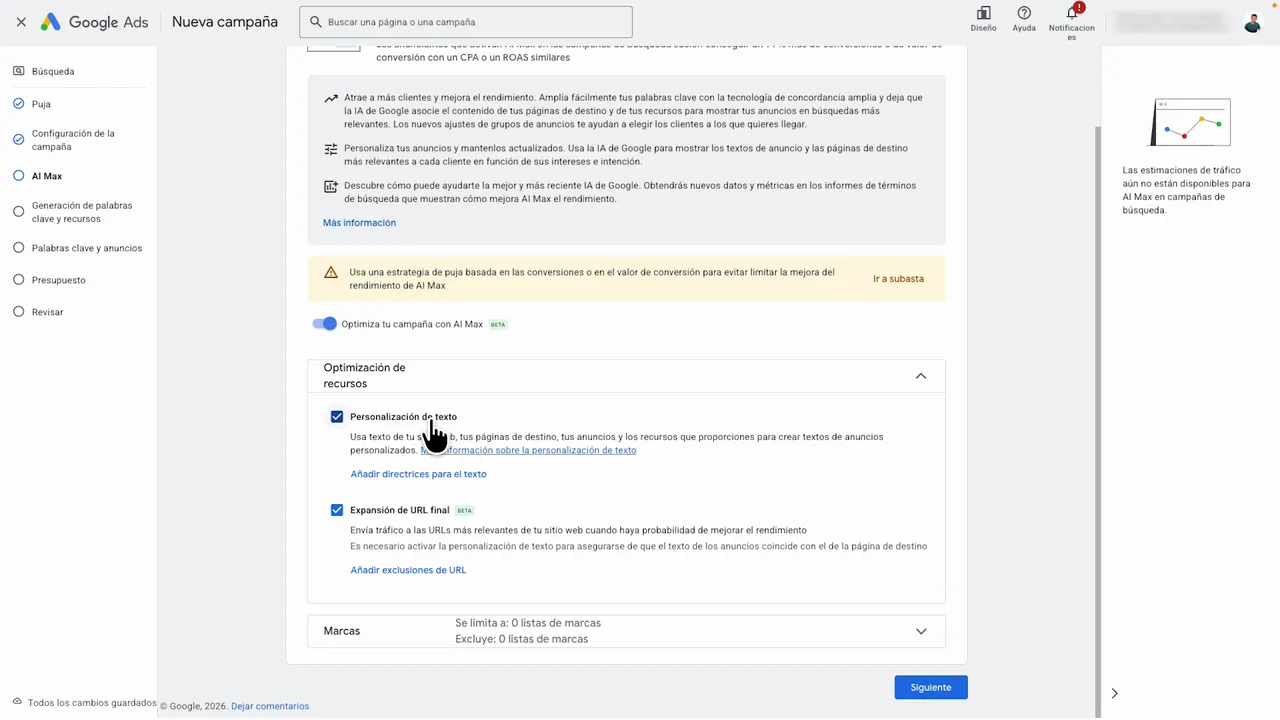Uncheck Personalización de texto checkbox
The width and height of the screenshot is (1280, 720).
point(337,417)
